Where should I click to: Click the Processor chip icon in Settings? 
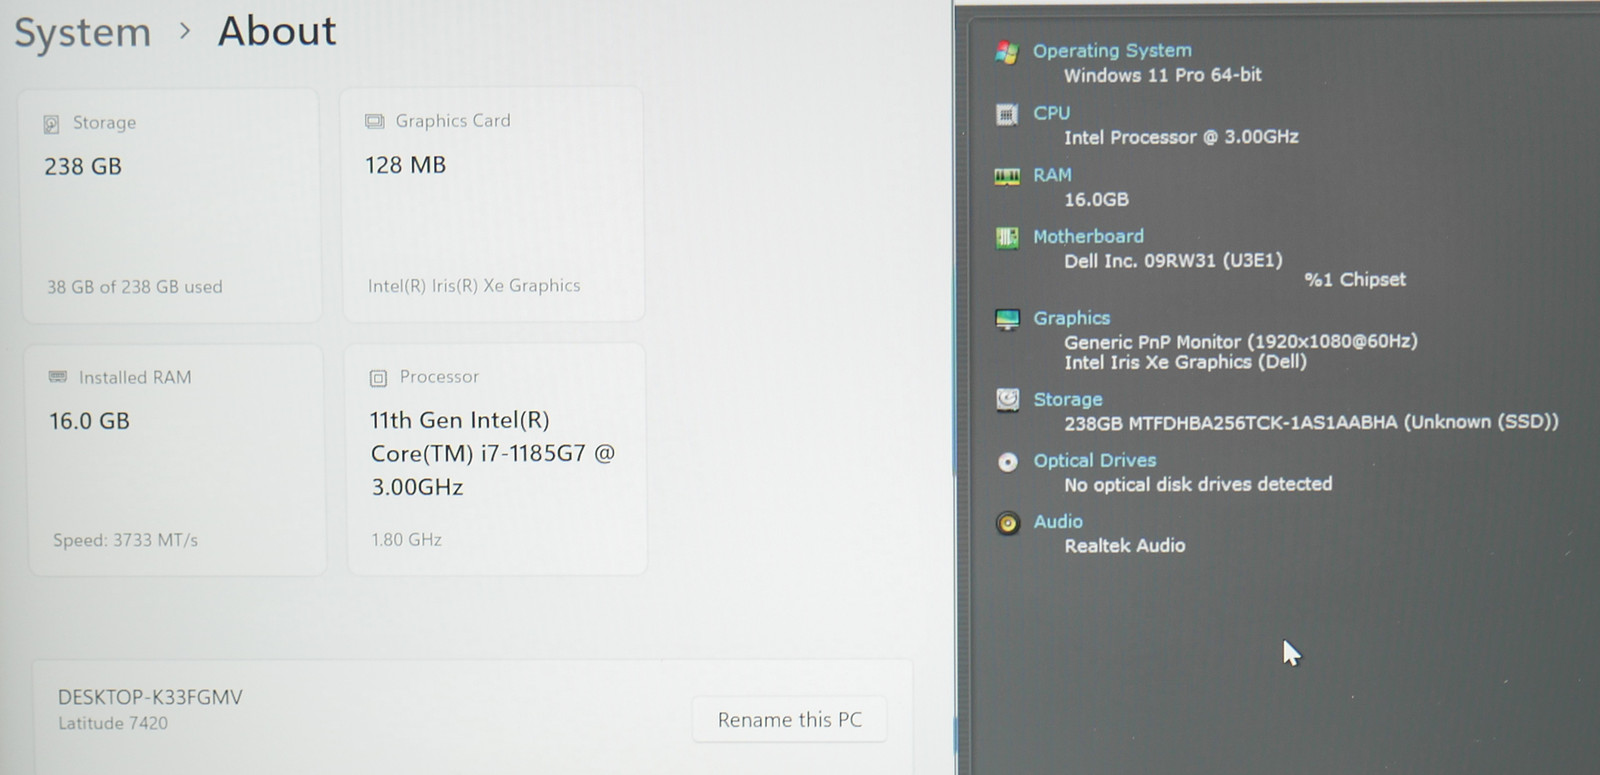pos(378,378)
